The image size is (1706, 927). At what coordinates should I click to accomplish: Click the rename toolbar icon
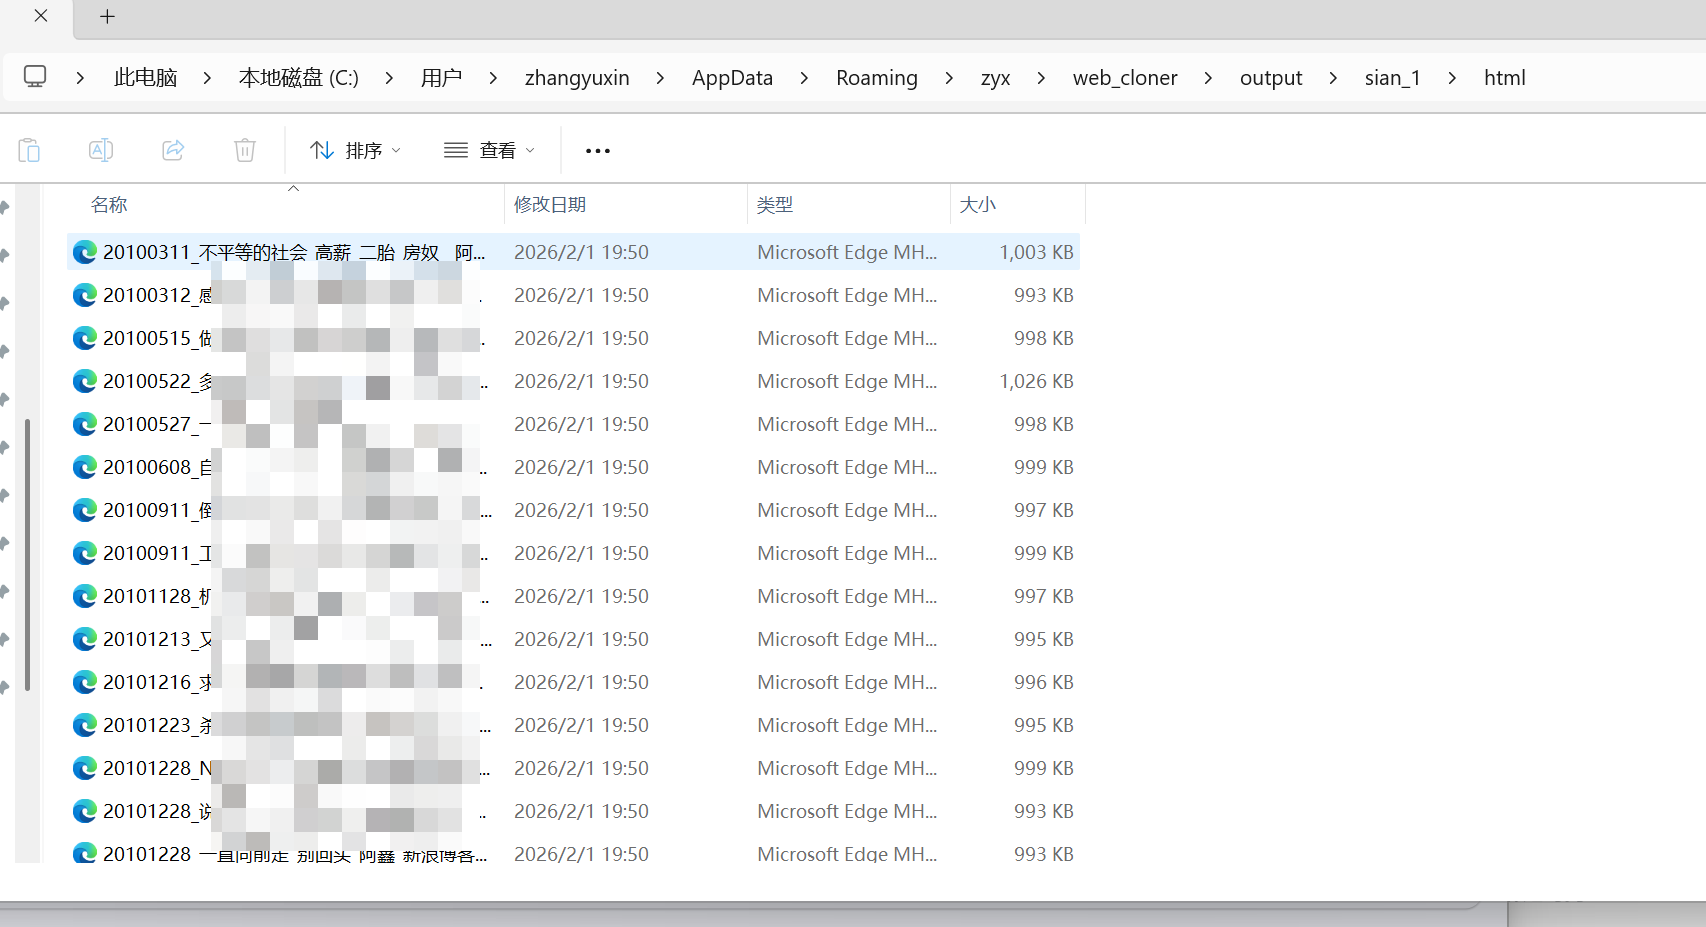point(101,150)
